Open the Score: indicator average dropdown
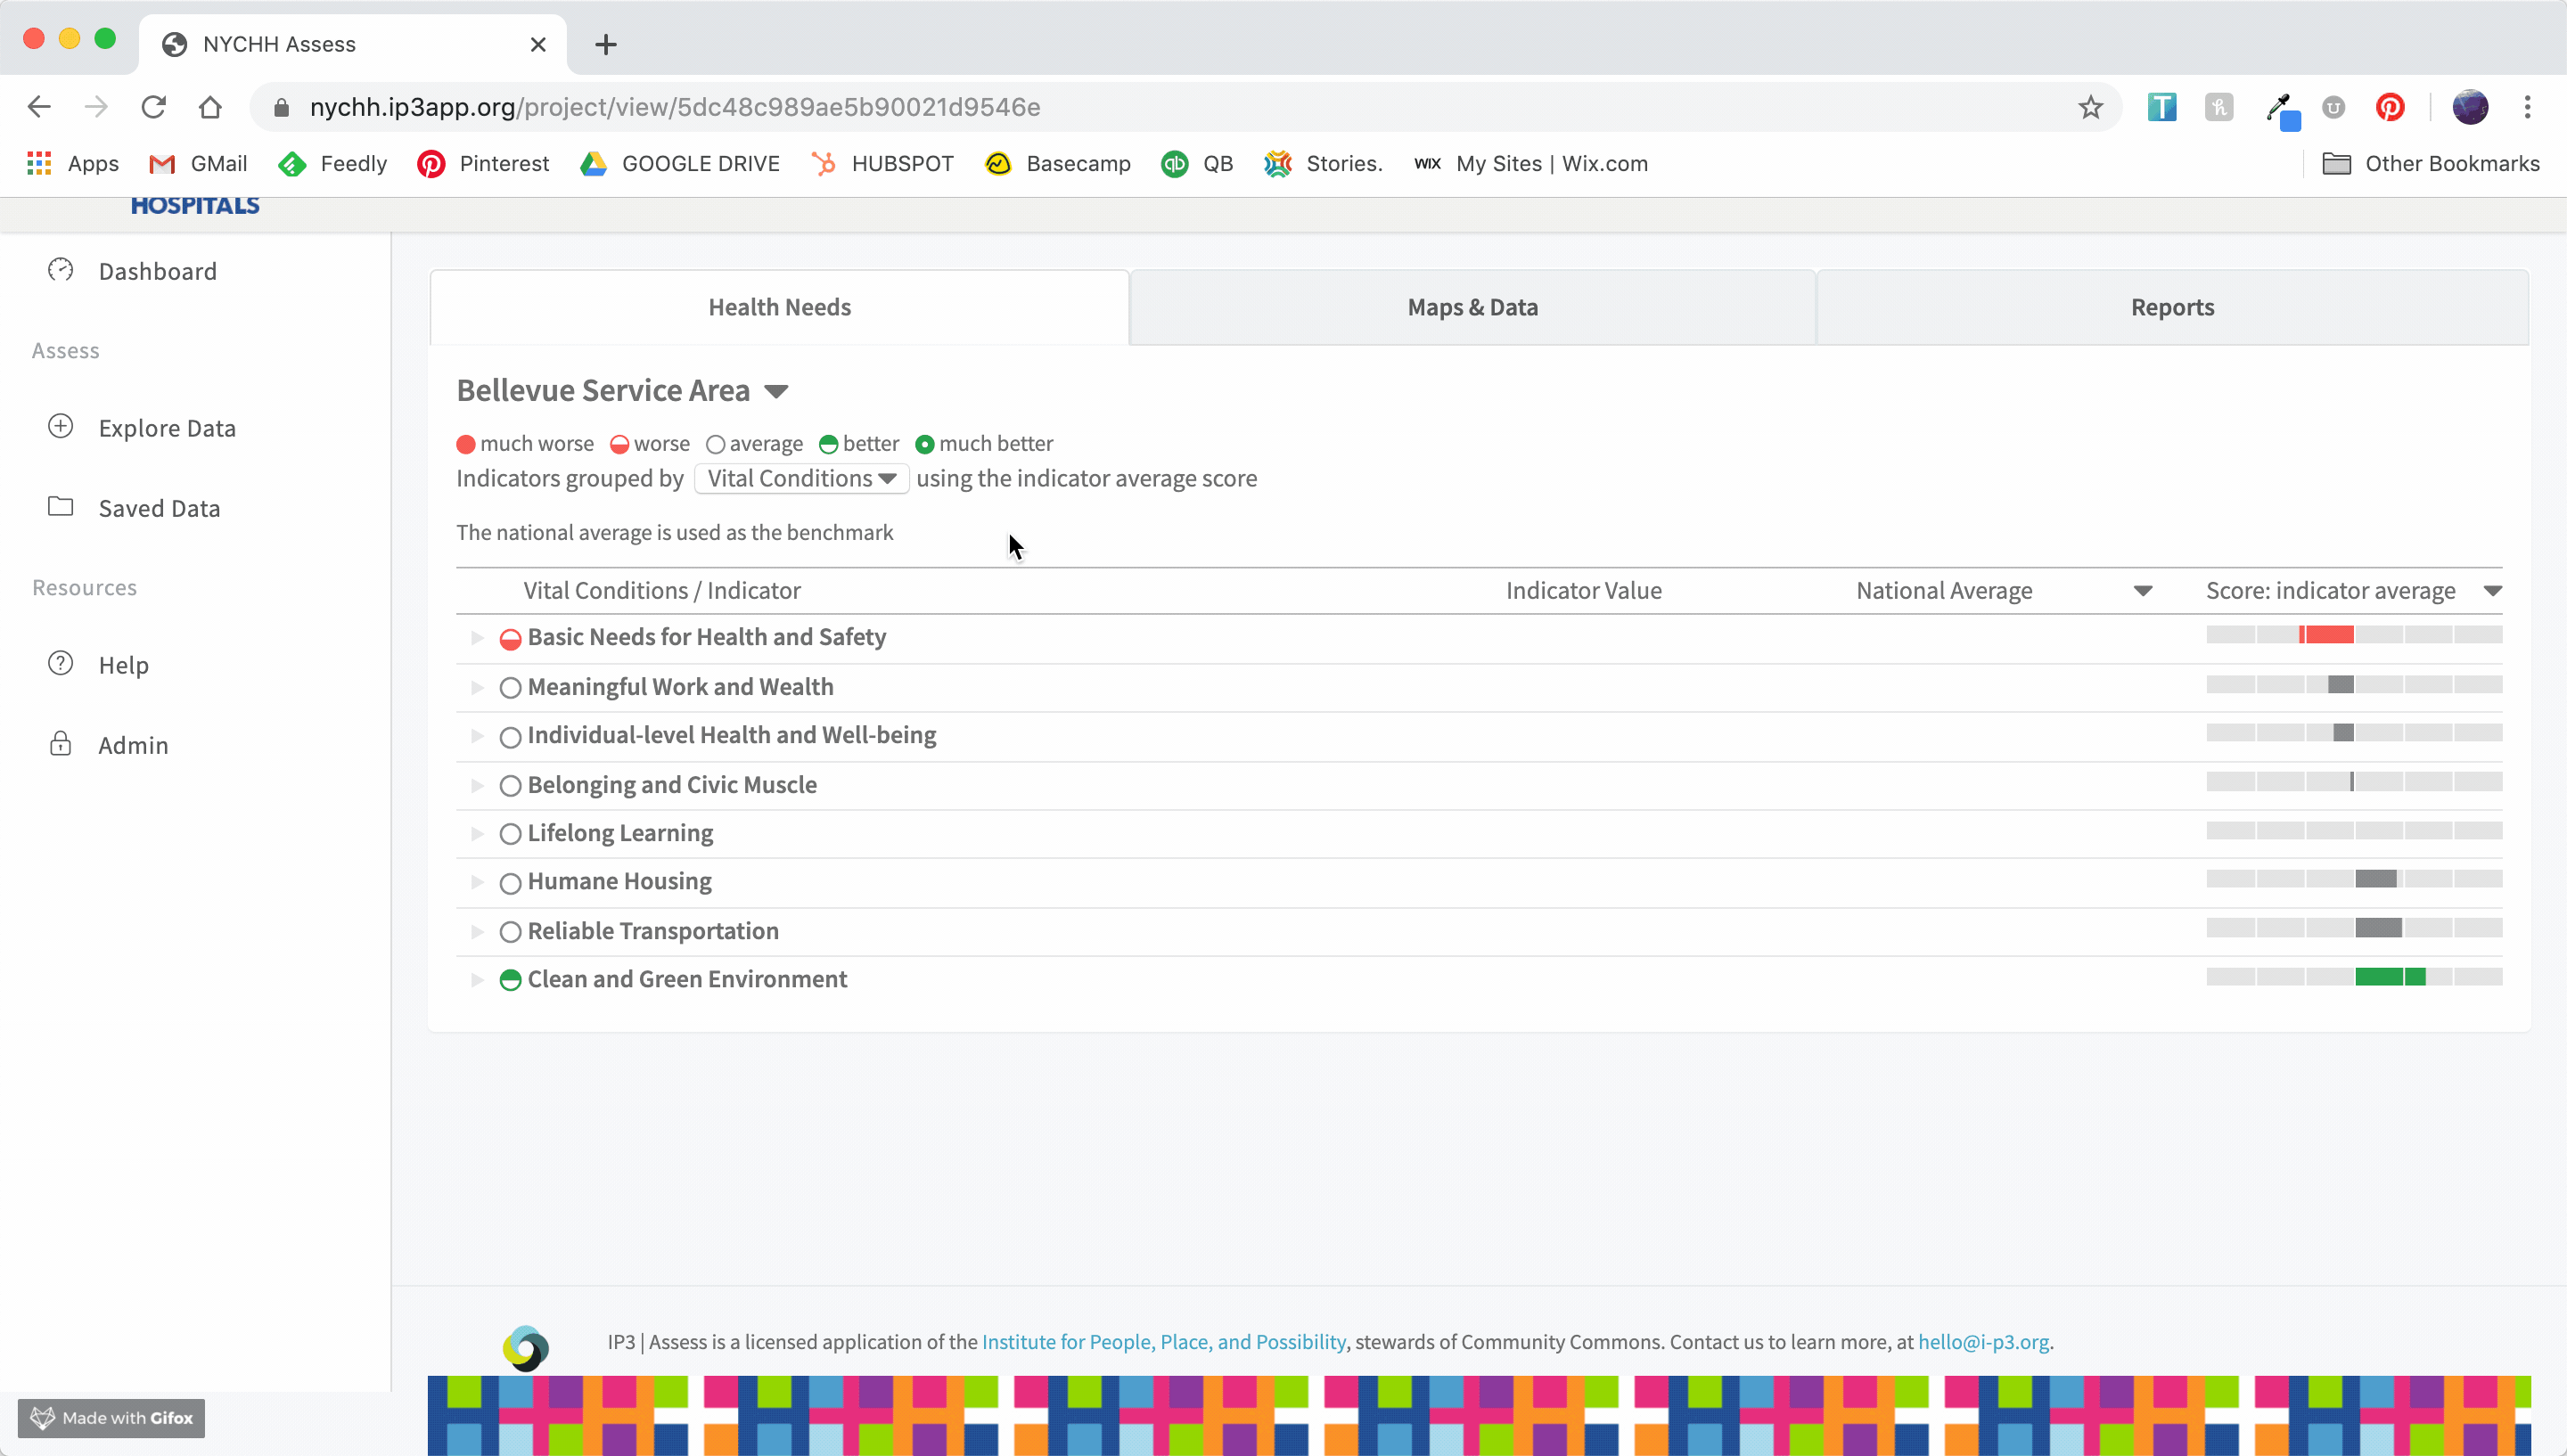 2492,591
